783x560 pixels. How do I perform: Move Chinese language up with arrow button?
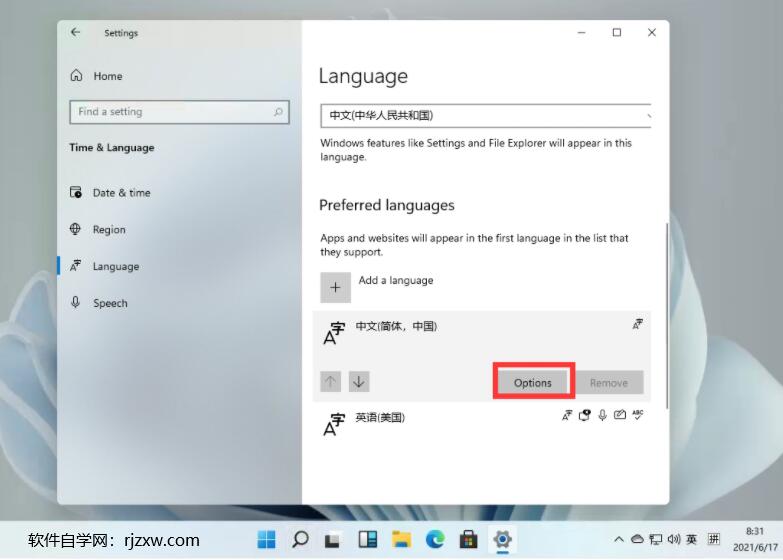click(331, 382)
